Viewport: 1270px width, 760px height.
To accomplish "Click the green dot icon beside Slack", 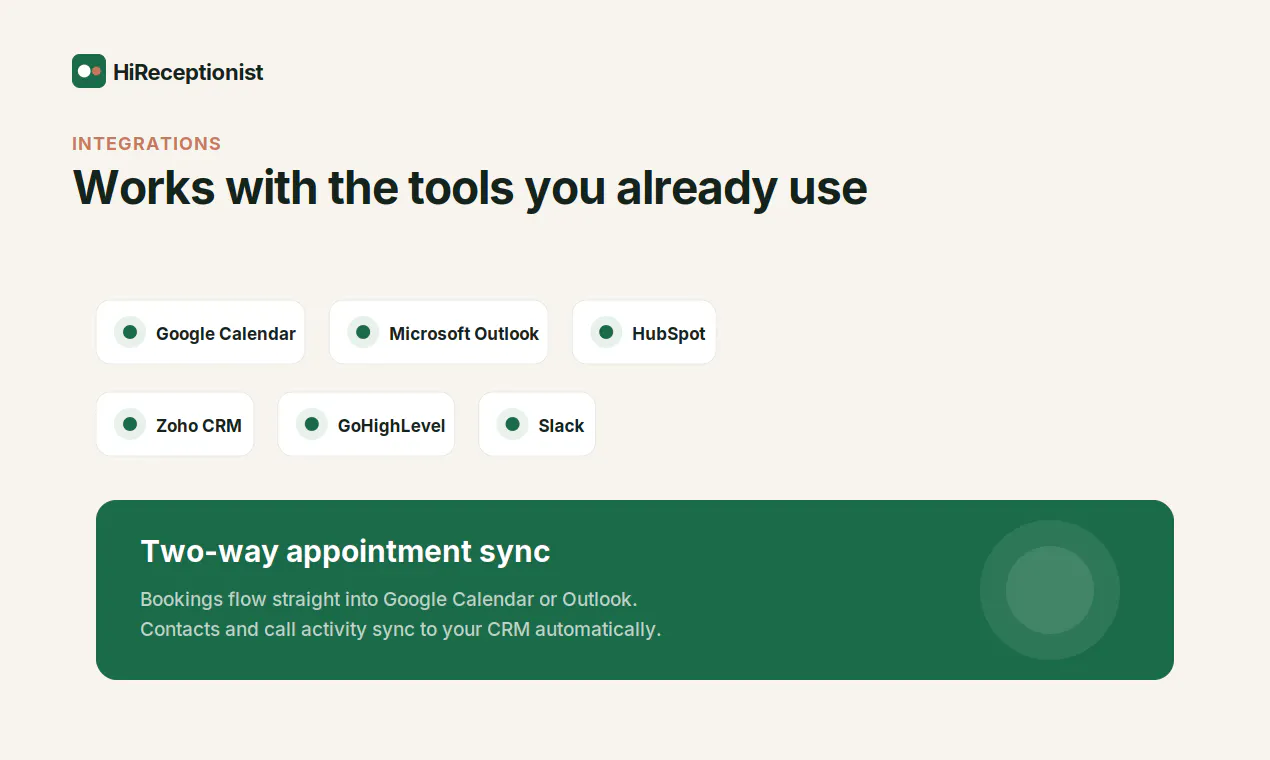I will 512,424.
